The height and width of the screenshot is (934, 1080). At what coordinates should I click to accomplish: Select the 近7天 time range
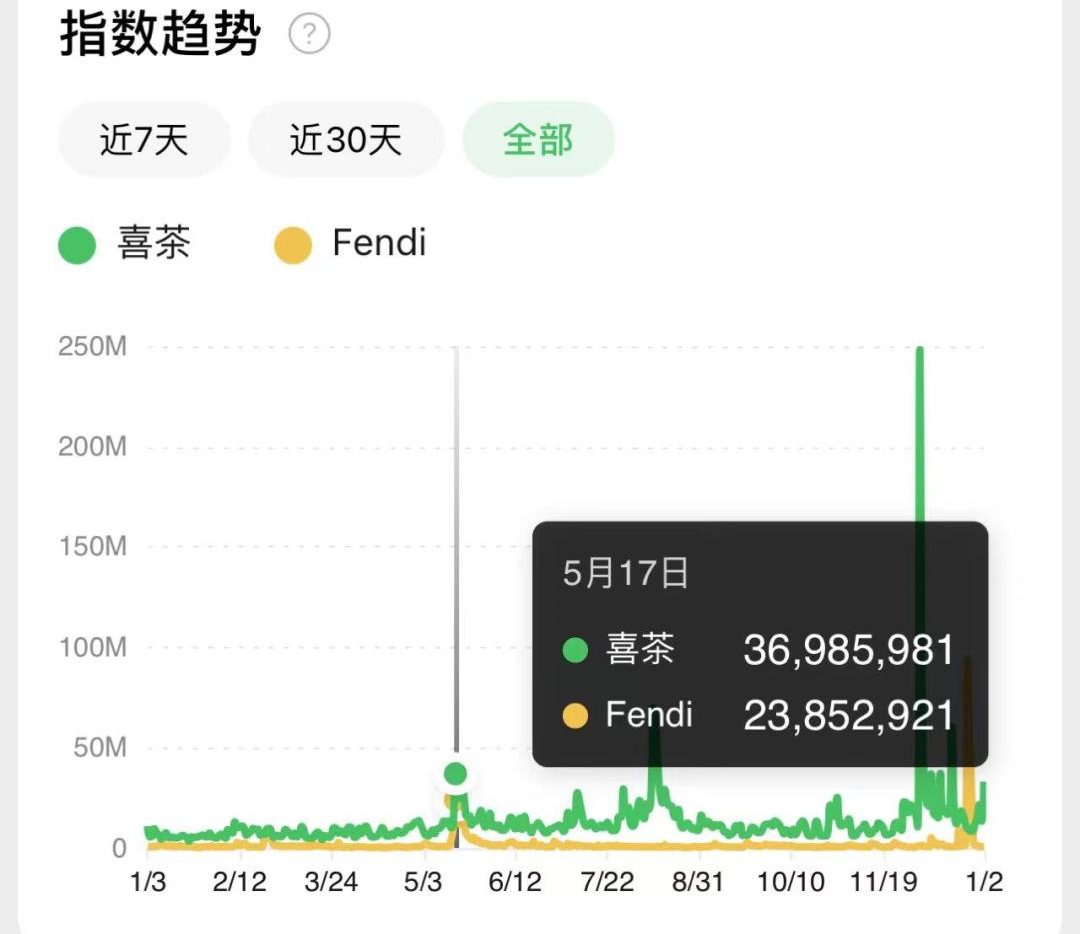pos(144,140)
